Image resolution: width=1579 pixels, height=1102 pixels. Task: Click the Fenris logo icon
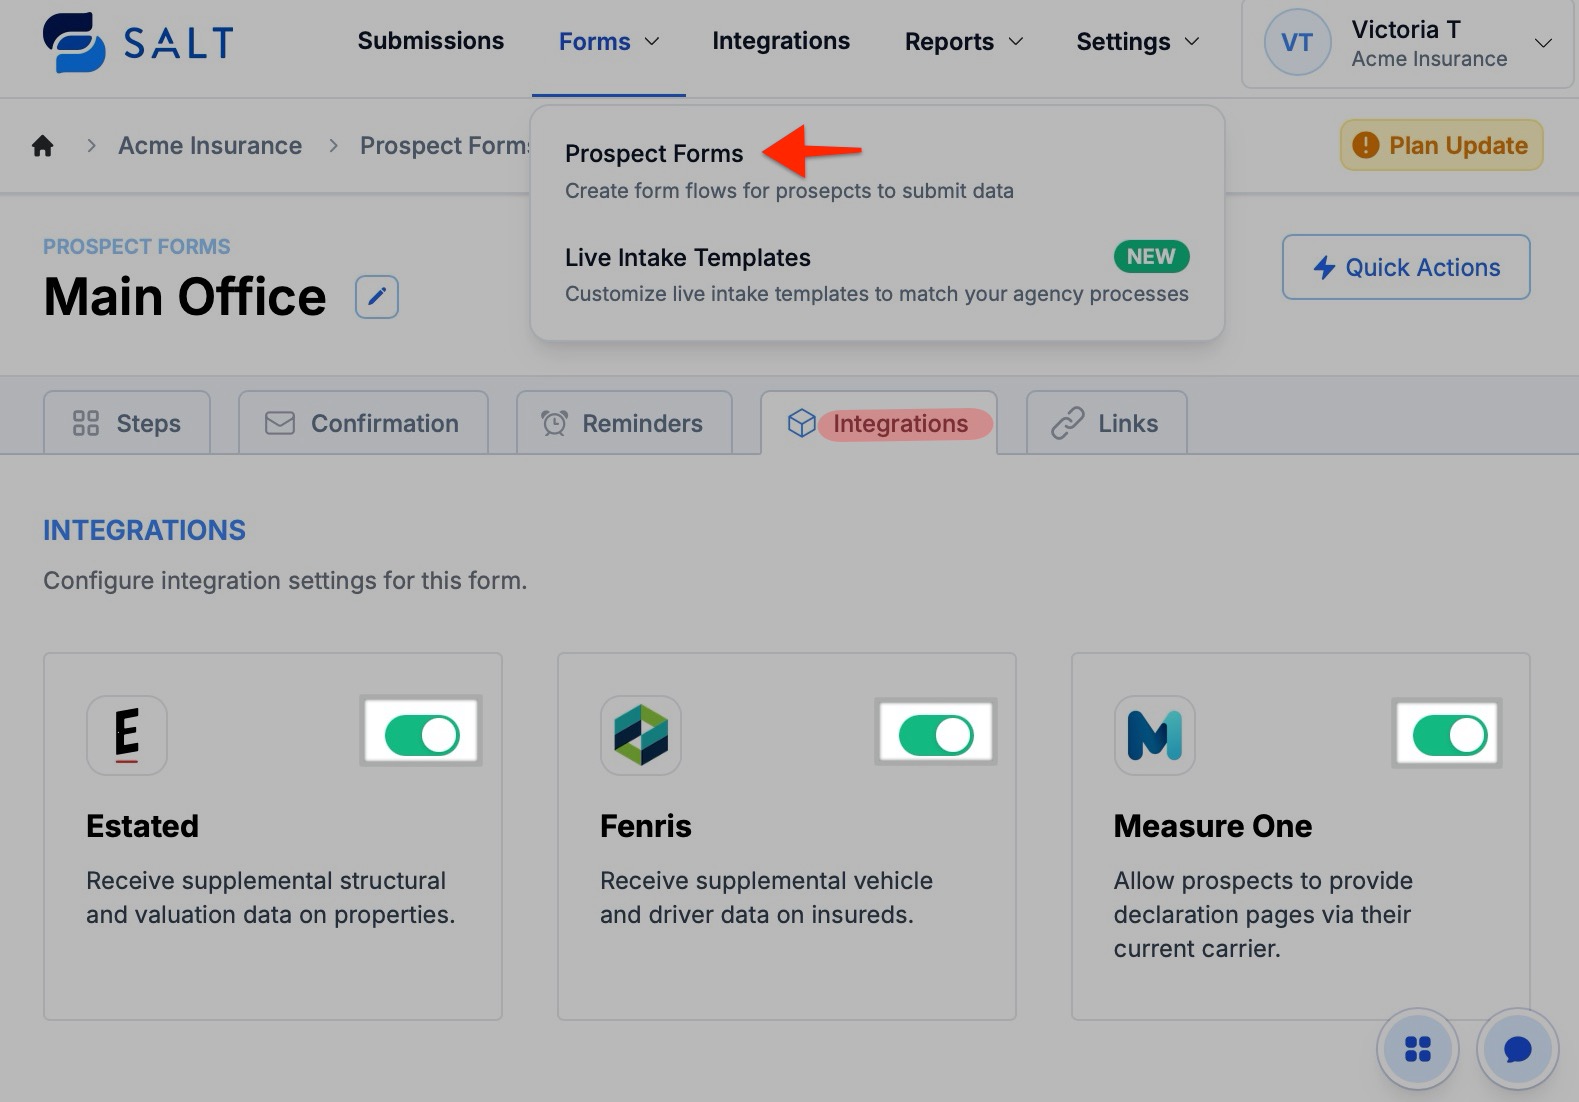(641, 735)
